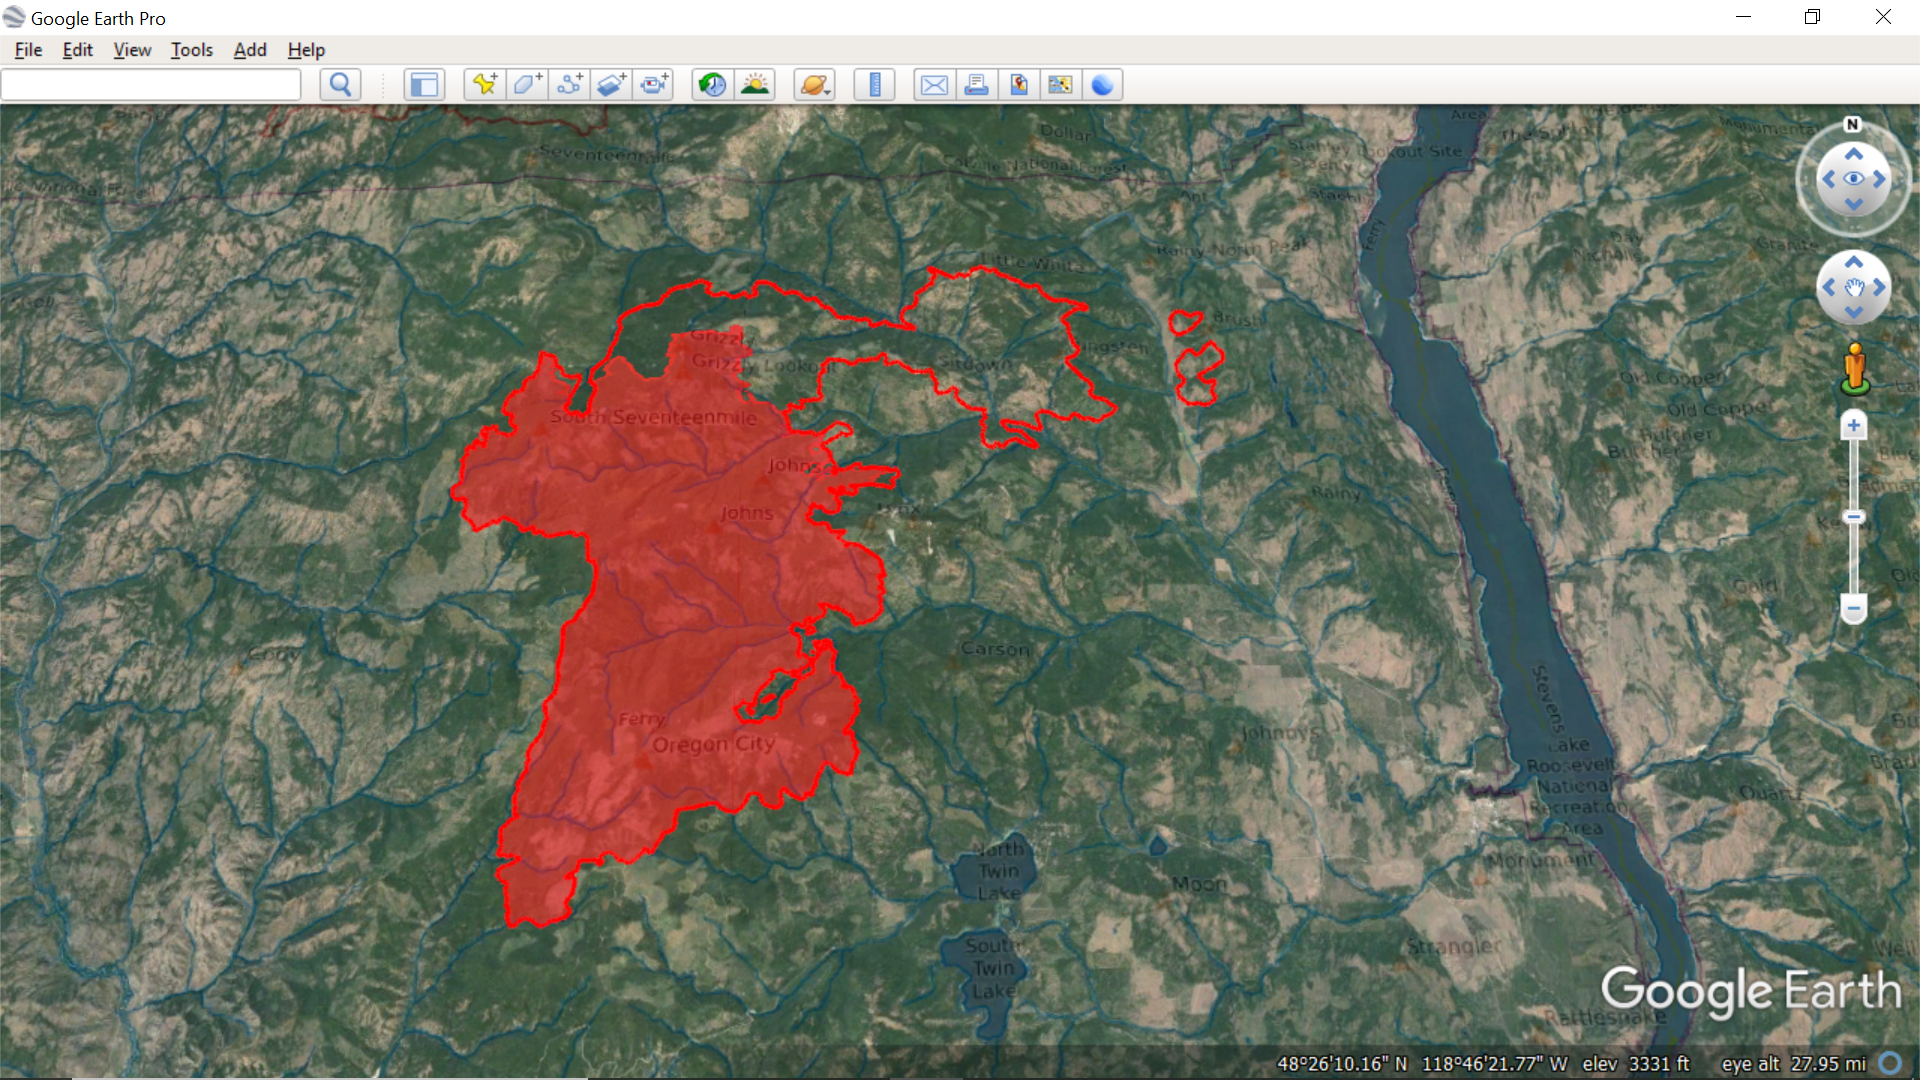Select the Add Polygon tool

click(527, 85)
